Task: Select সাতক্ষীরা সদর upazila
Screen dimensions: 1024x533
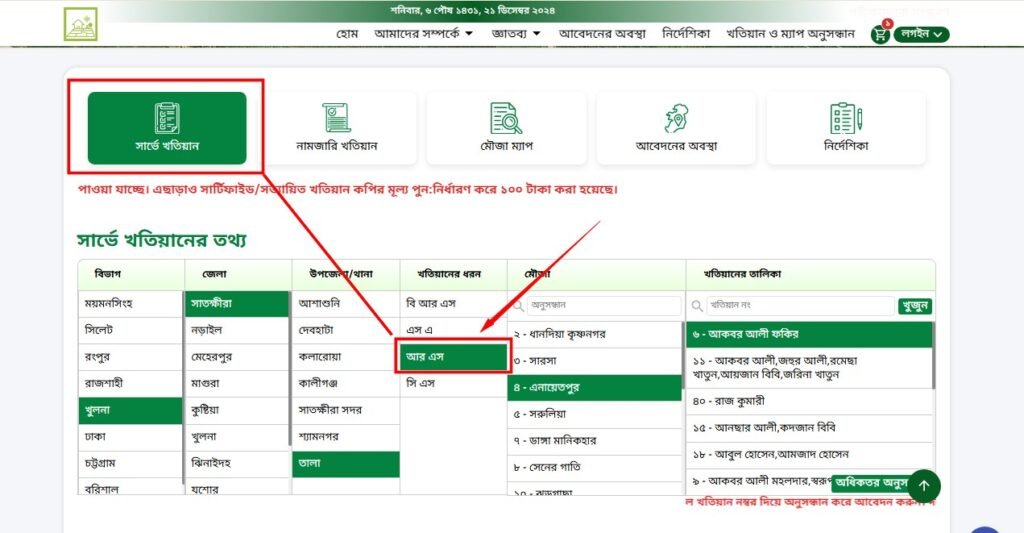Action: (345, 410)
